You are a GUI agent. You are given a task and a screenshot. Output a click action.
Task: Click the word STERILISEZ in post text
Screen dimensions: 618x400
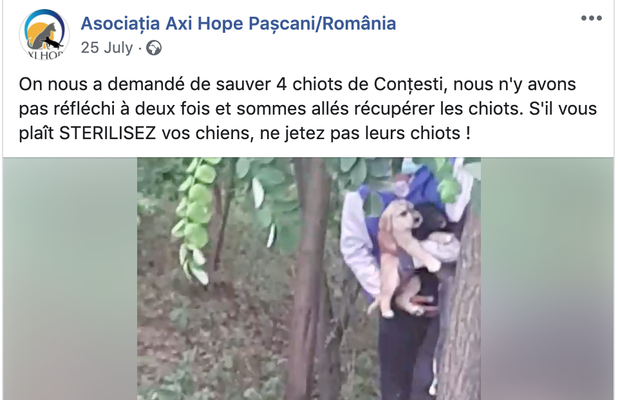coord(108,133)
